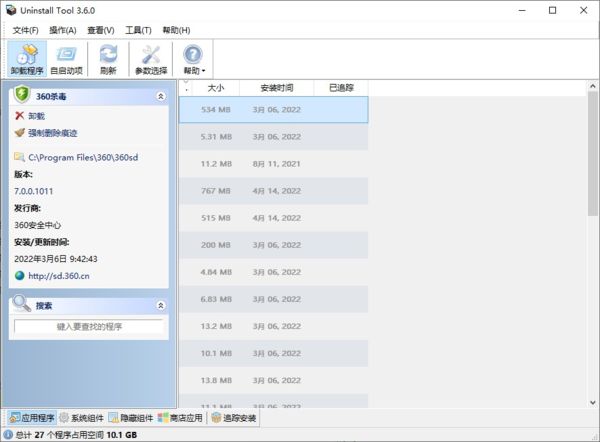Click the install time 2022年3月6日 9:42:43
600x442 pixels.
(56, 259)
